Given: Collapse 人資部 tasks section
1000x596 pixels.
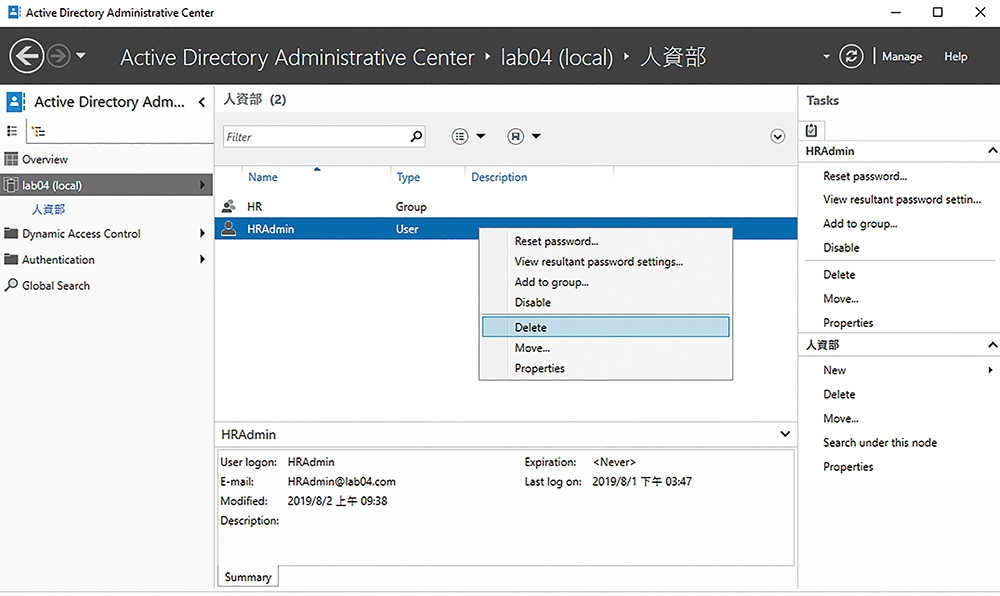Looking at the screenshot, I should pos(992,345).
